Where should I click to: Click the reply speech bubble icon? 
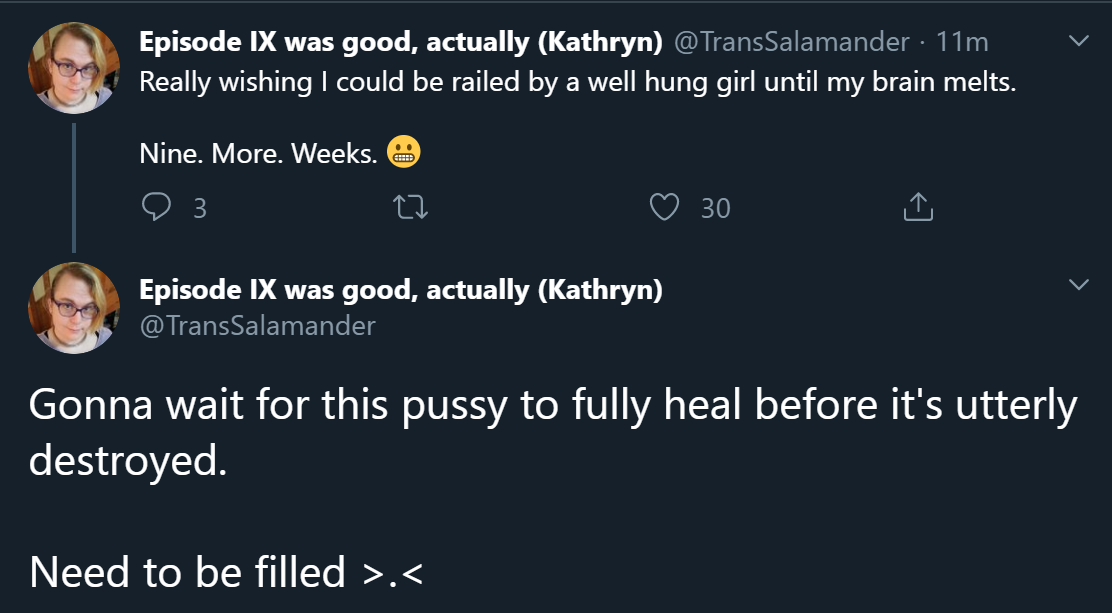tap(157, 207)
